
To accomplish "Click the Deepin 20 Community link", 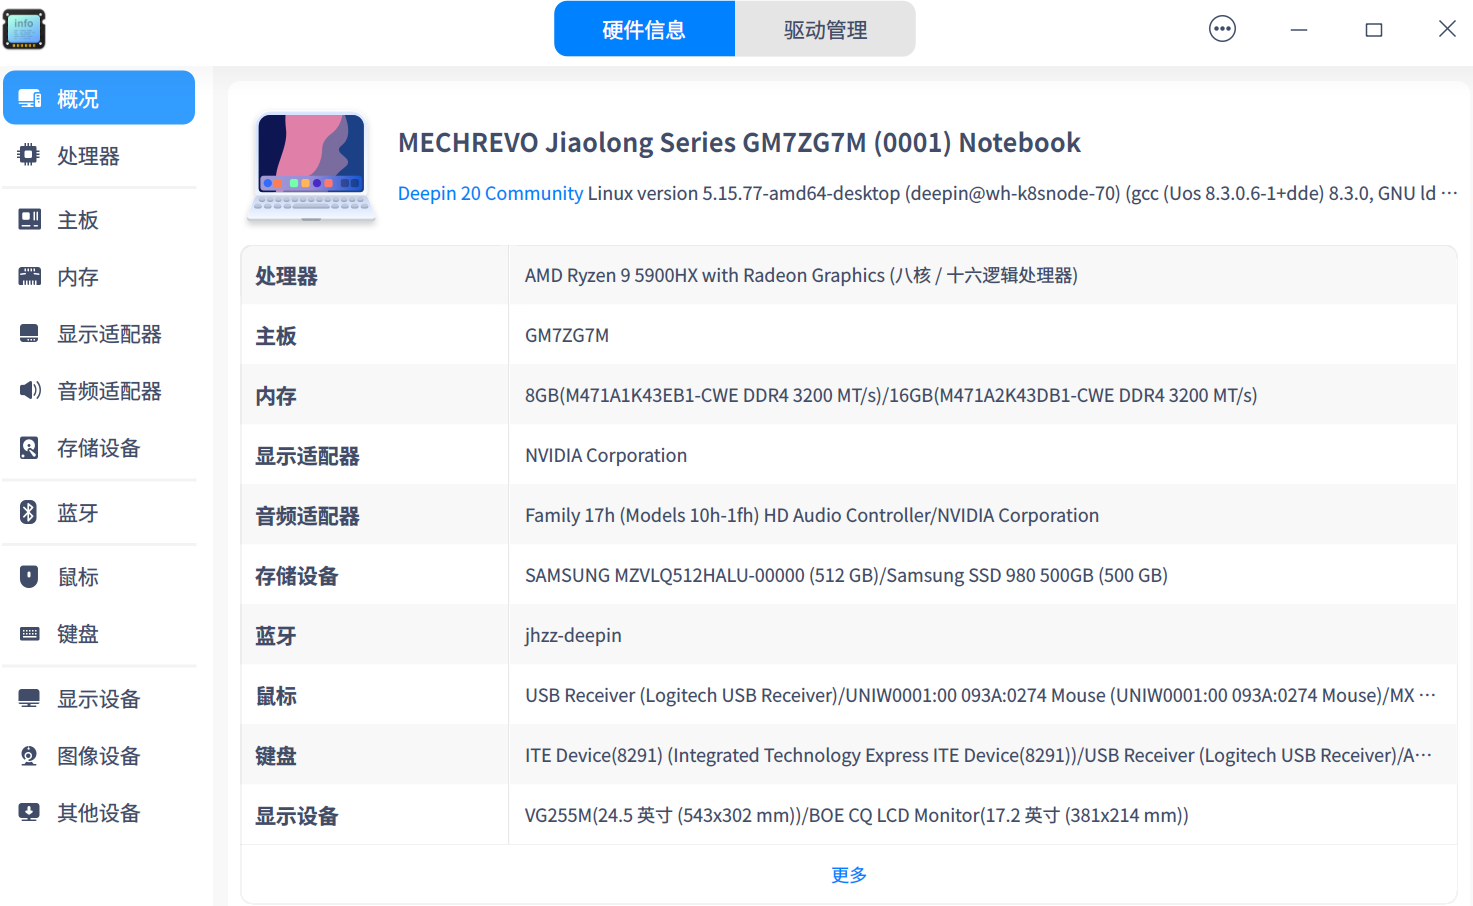I will (x=490, y=193).
